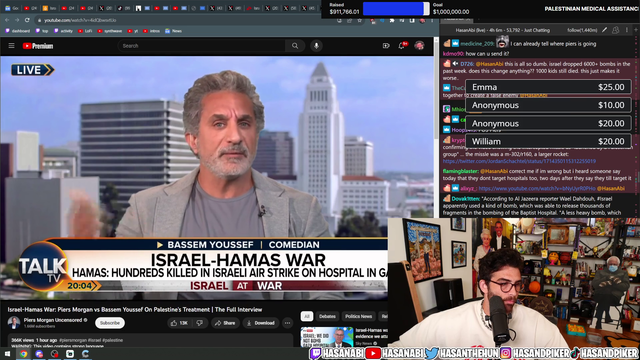Viewport: 640px width, 360px height.
Task: Click the HasanAbi live chat header title
Action: point(502,30)
